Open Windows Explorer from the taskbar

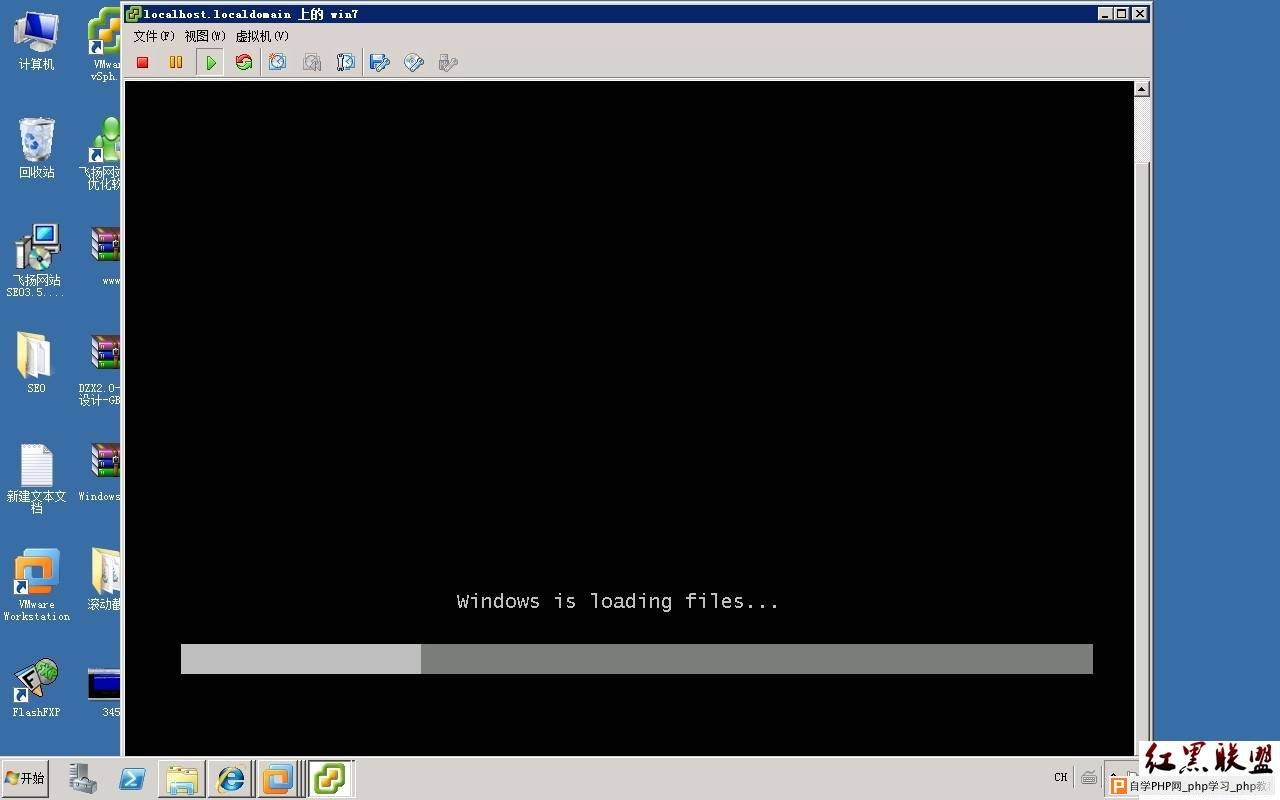pos(182,778)
